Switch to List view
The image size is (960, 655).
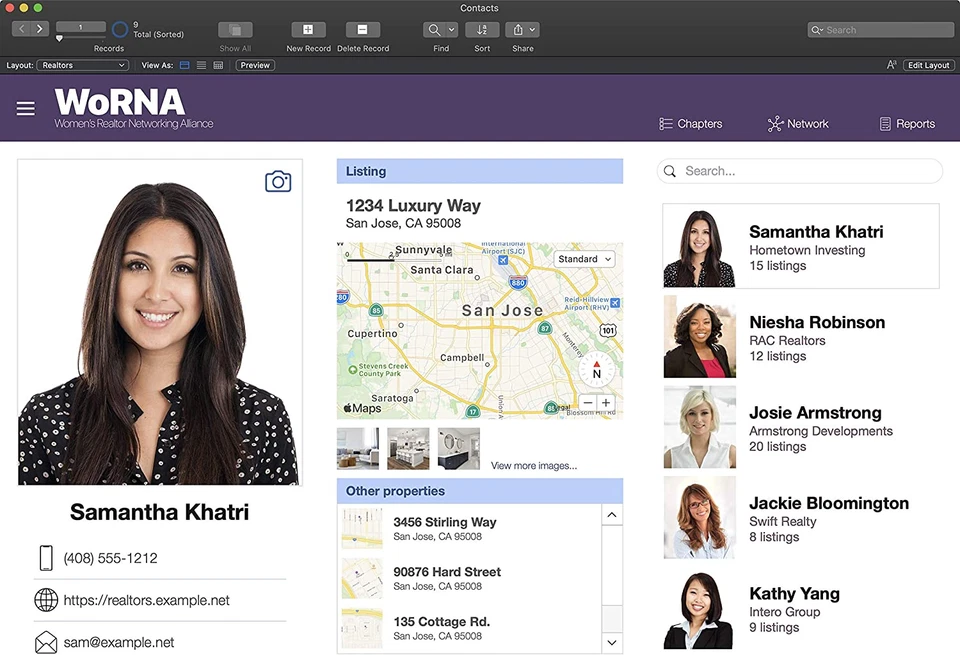[x=201, y=65]
